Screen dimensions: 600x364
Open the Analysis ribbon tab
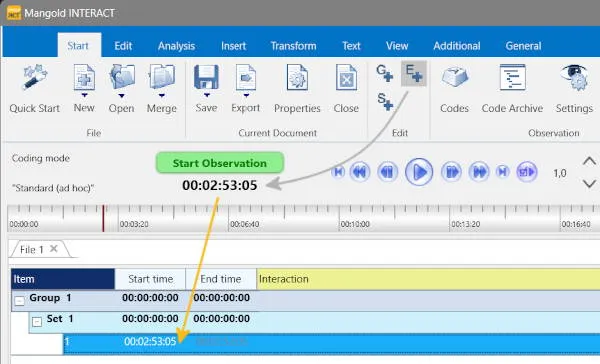[x=176, y=46]
